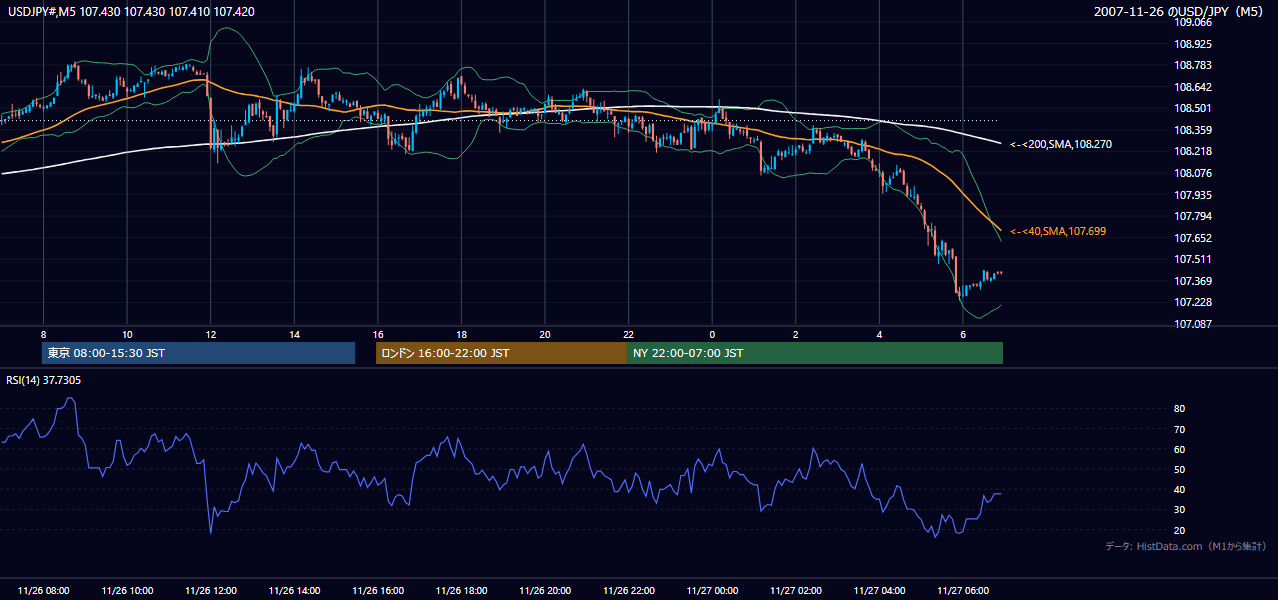The height and width of the screenshot is (600, 1278).
Task: Click price axis value 107.652
Action: [1193, 238]
